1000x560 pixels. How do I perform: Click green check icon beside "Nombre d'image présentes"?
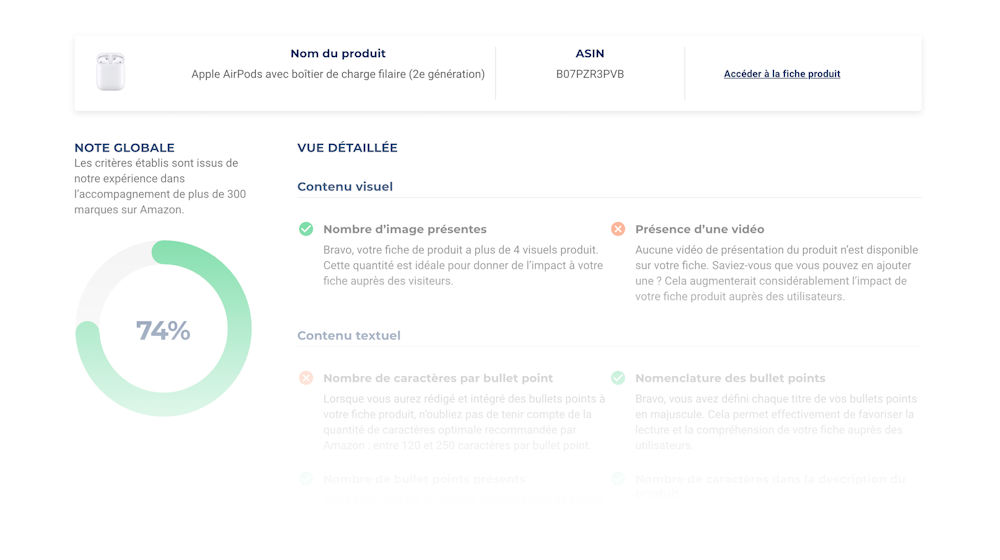click(306, 229)
